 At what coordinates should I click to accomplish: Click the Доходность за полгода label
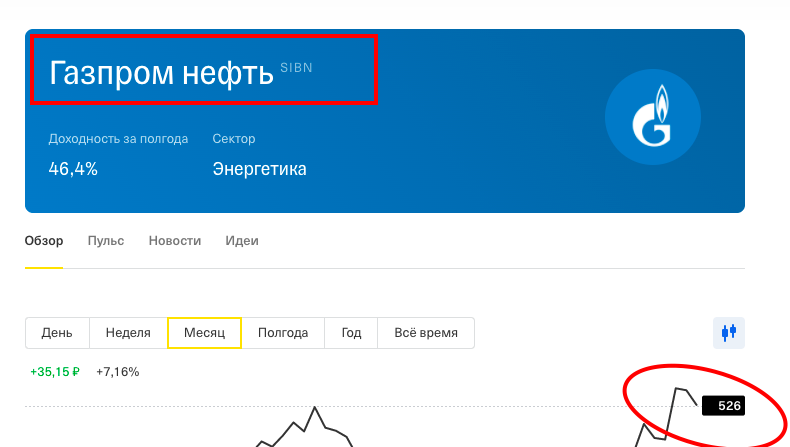coord(118,139)
